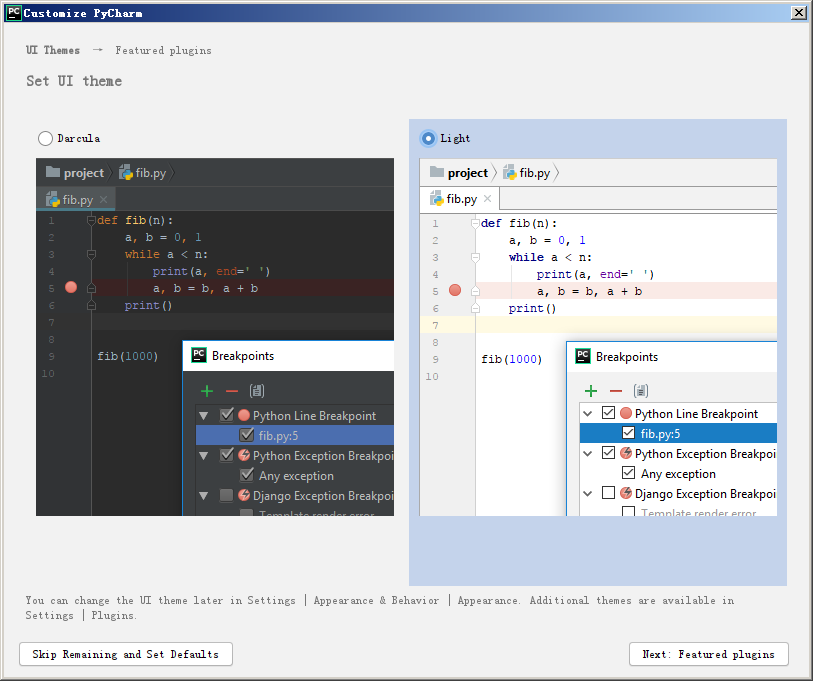813x681 pixels.
Task: Select the fib.py tab in Darcula preview
Action: pos(76,199)
